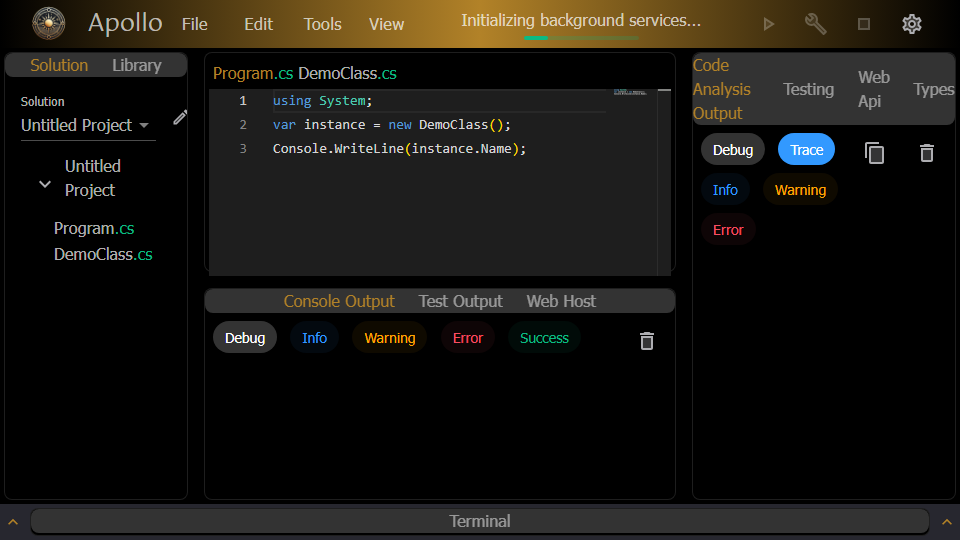Image resolution: width=960 pixels, height=540 pixels.
Task: Click the Build wrench icon
Action: [816, 24]
